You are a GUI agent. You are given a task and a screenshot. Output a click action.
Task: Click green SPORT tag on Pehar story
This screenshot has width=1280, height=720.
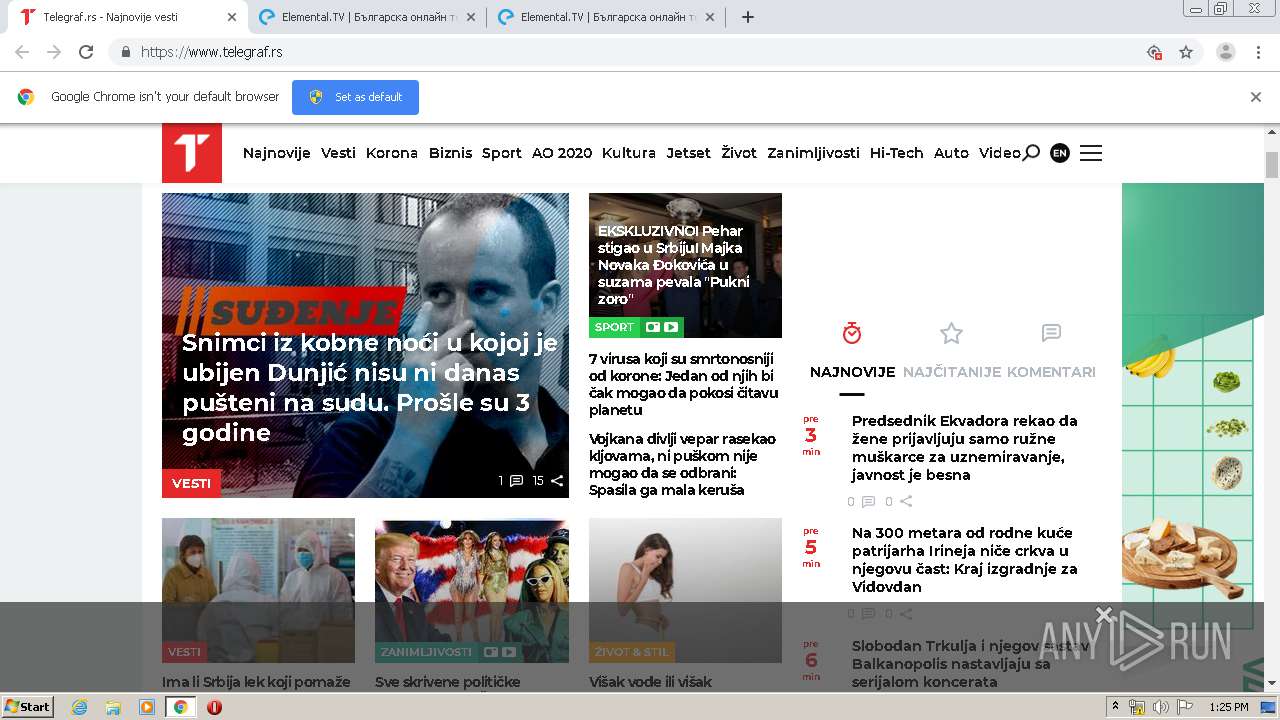(614, 327)
